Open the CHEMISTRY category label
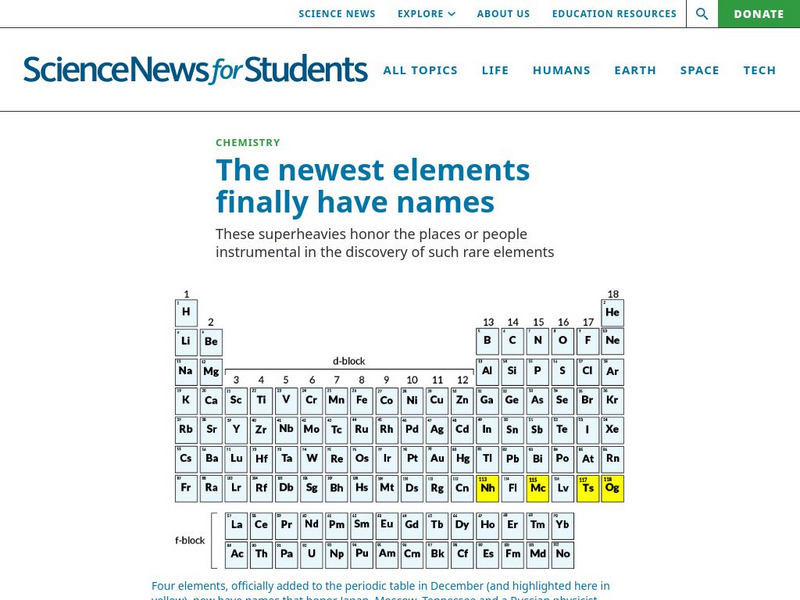Viewport: 800px width, 600px height. (x=247, y=142)
